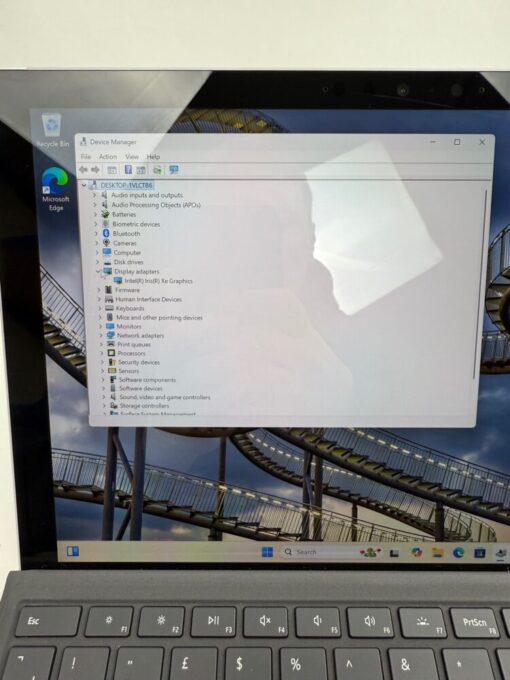Open the Help menu
This screenshot has width=510, height=680.
(154, 157)
